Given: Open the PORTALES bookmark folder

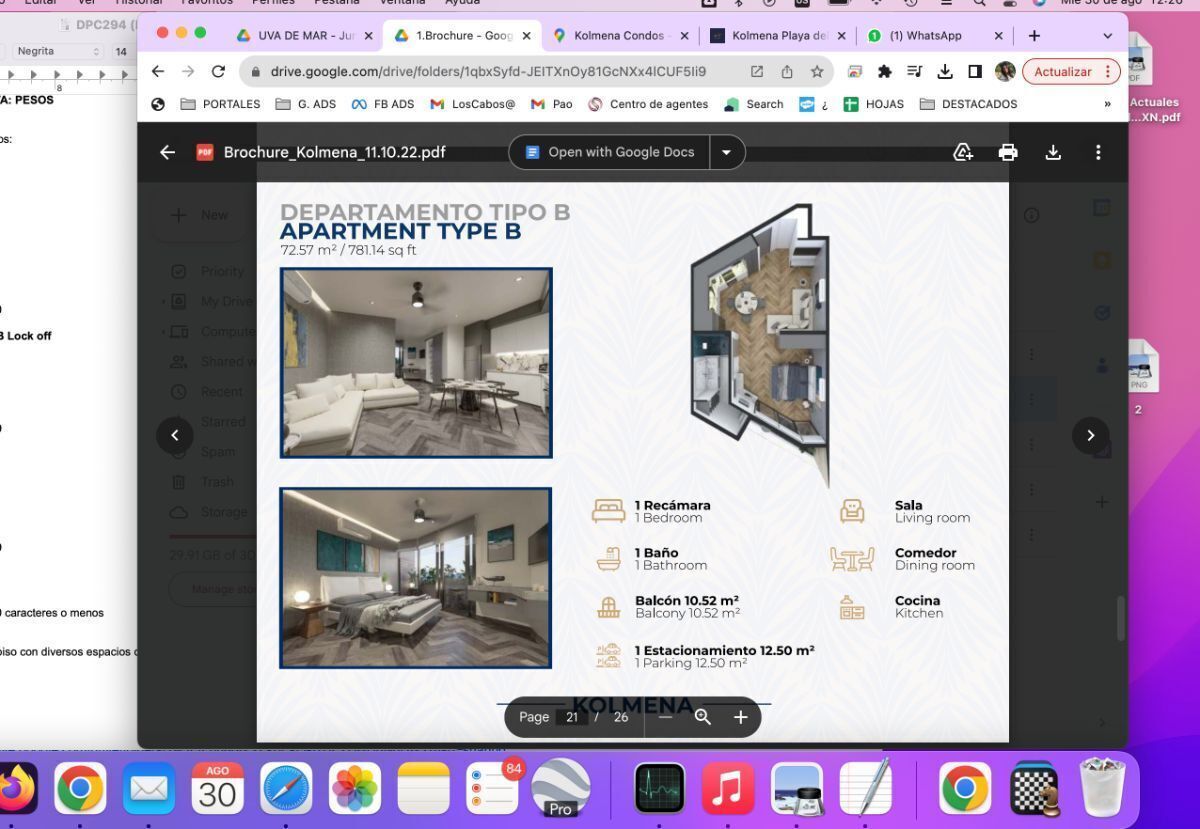Looking at the screenshot, I should tap(221, 104).
